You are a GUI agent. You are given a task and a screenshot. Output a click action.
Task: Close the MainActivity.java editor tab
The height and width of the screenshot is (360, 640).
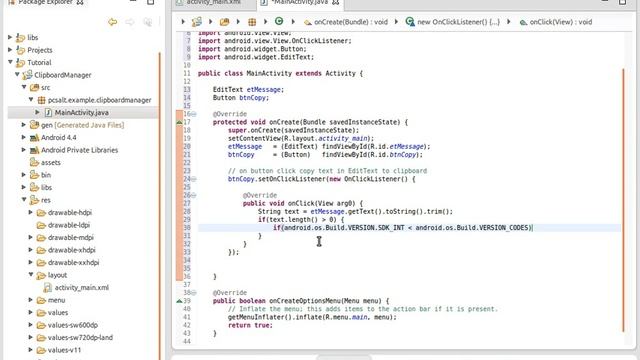pos(336,2)
